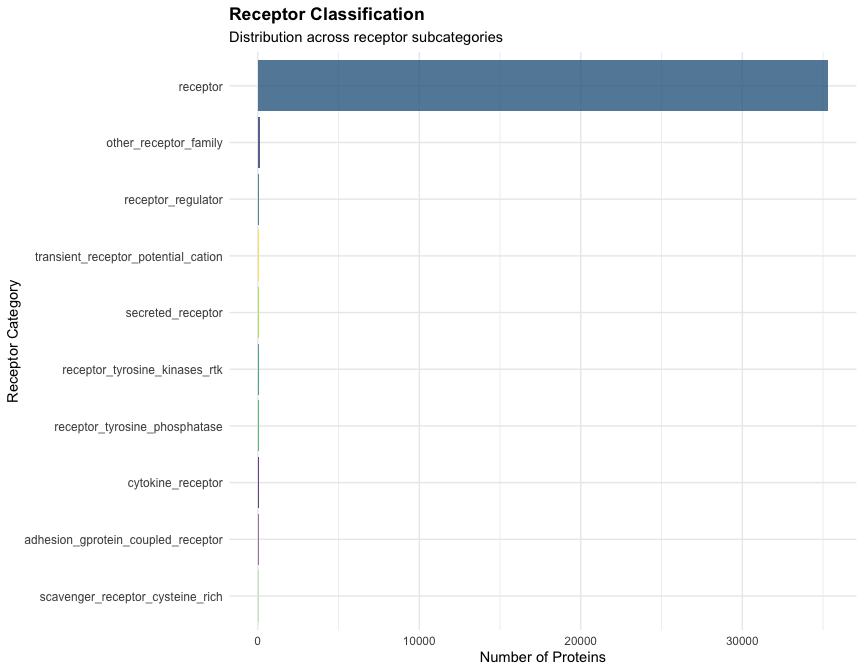Image resolution: width=864 pixels, height=672 pixels.
Task: Click the 'receptor_tyrosine_kinases_rtk' label
Action: pyautogui.click(x=142, y=370)
